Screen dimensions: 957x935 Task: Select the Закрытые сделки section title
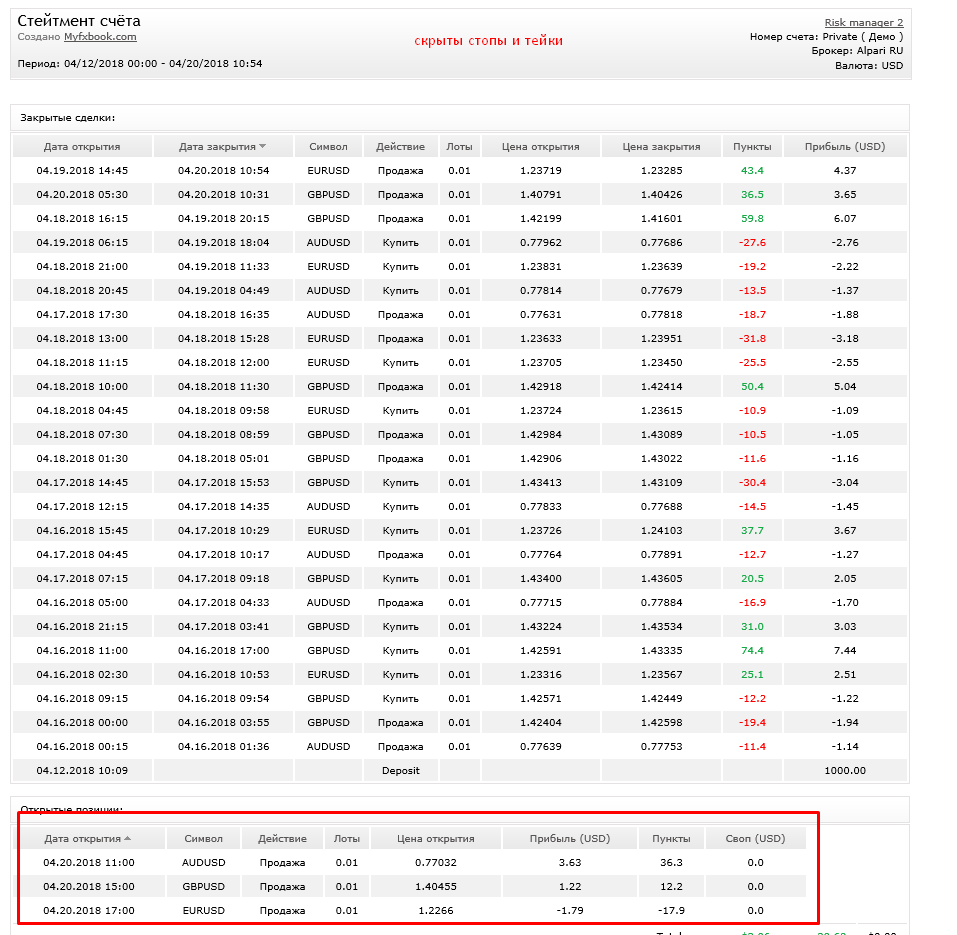(x=68, y=118)
